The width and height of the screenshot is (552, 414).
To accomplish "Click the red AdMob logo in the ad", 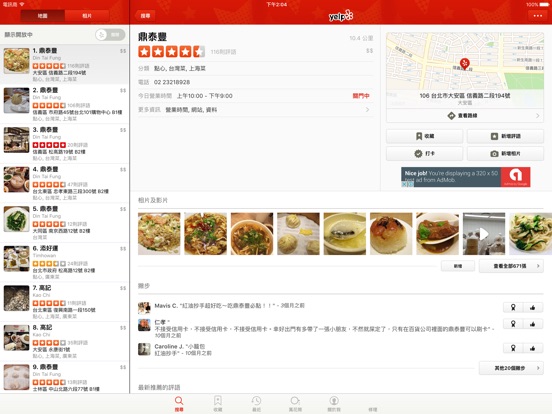I will click(515, 177).
